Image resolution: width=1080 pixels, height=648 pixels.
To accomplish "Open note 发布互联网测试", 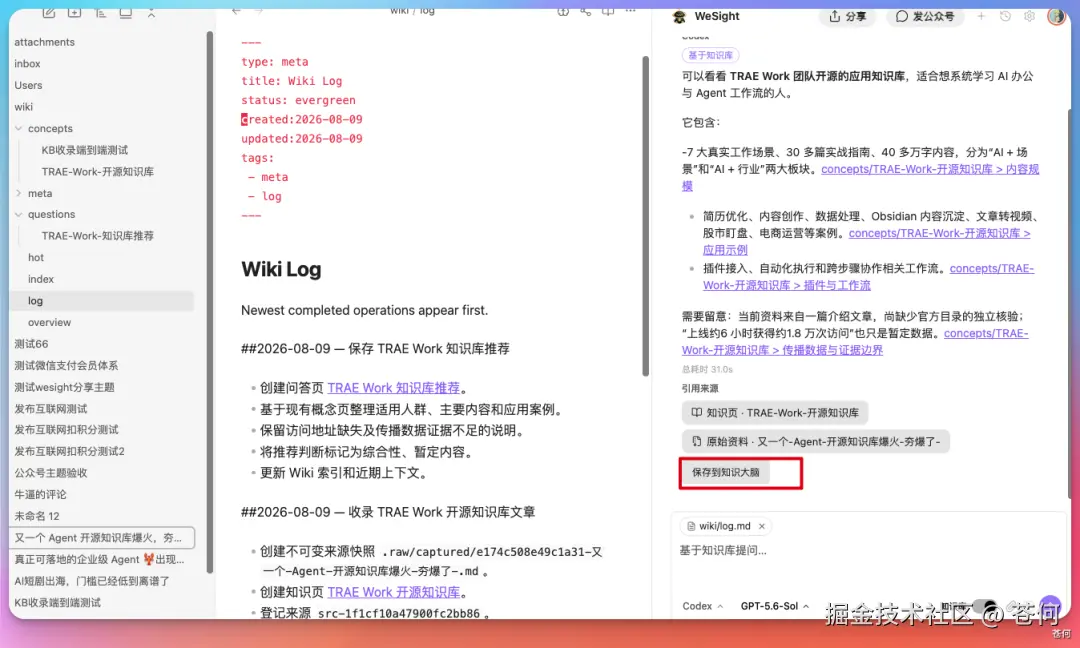I will 50,408.
